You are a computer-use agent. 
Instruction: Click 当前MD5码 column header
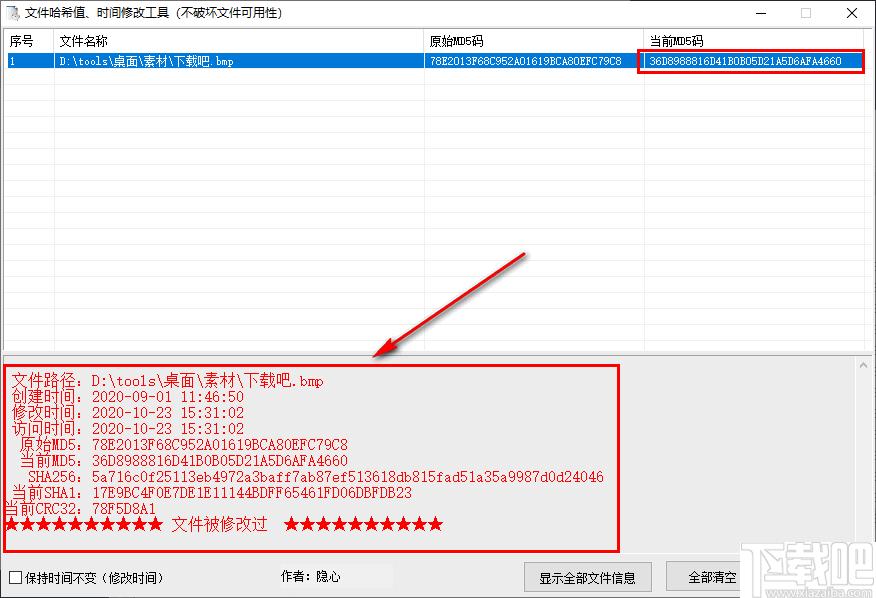[754, 41]
